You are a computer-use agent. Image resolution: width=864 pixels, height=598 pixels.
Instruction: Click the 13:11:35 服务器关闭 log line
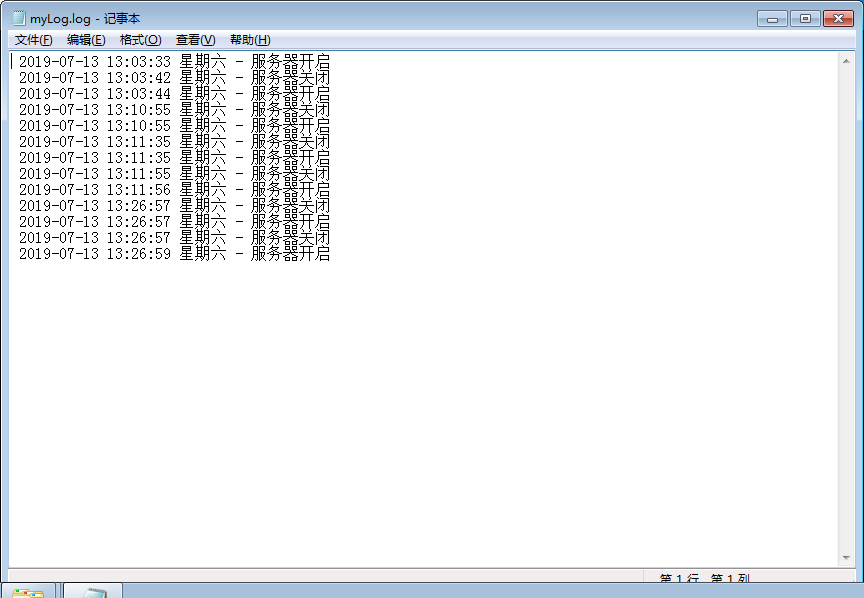[174, 141]
